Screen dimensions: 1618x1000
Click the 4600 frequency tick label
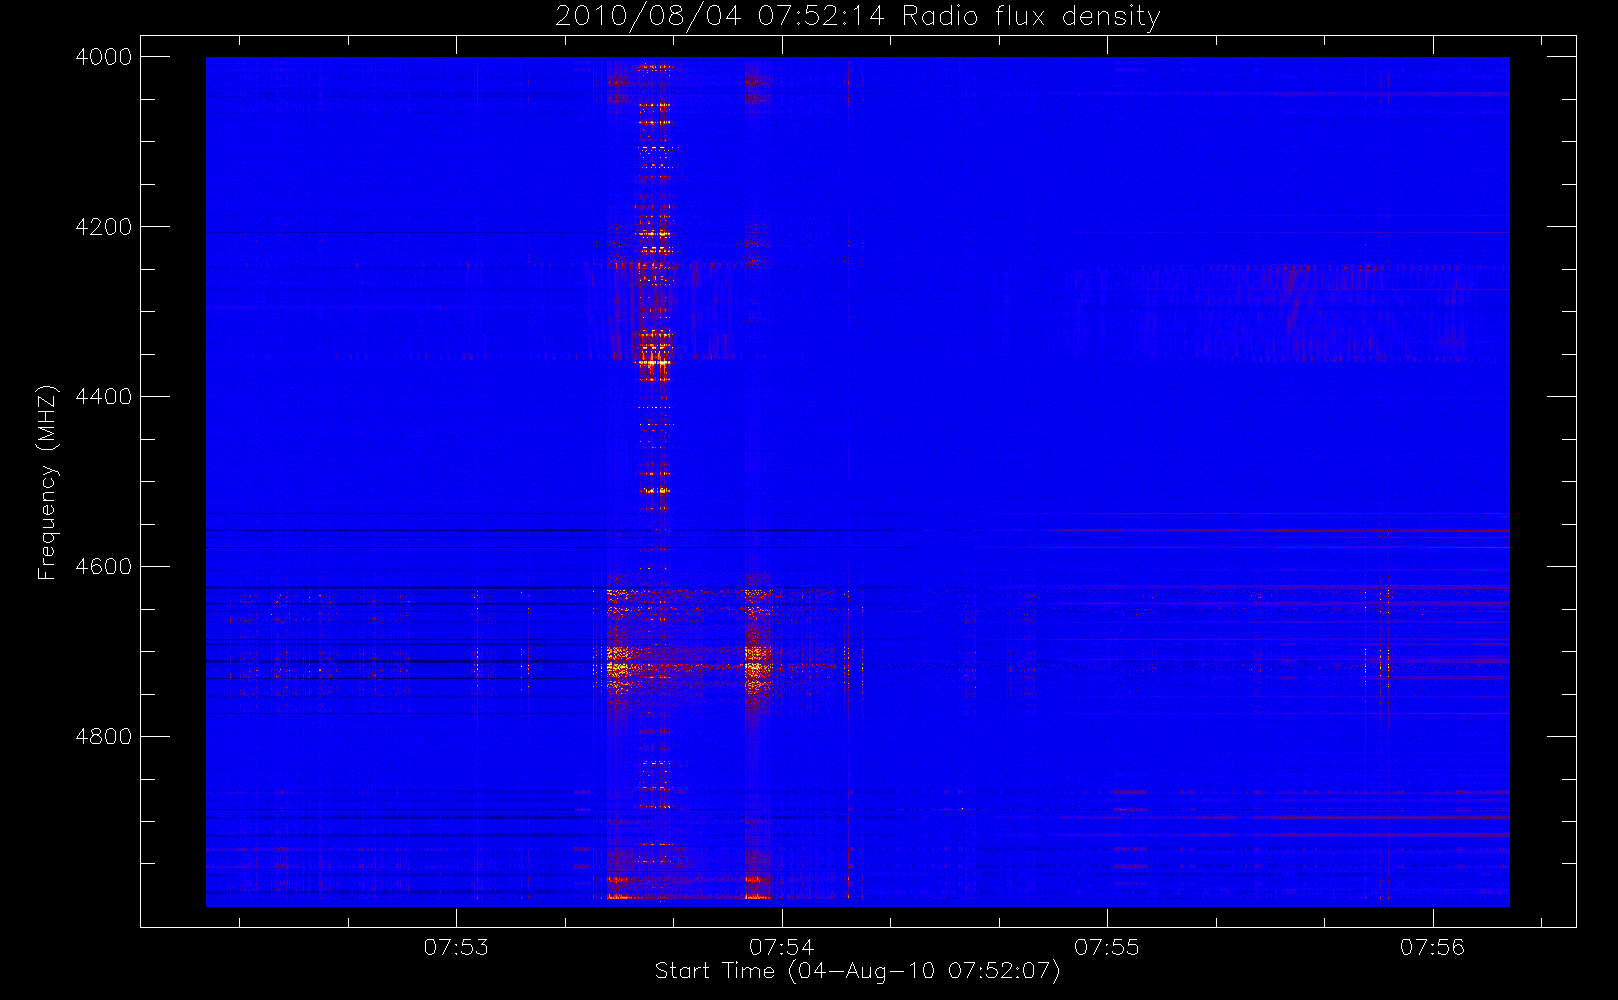(104, 567)
